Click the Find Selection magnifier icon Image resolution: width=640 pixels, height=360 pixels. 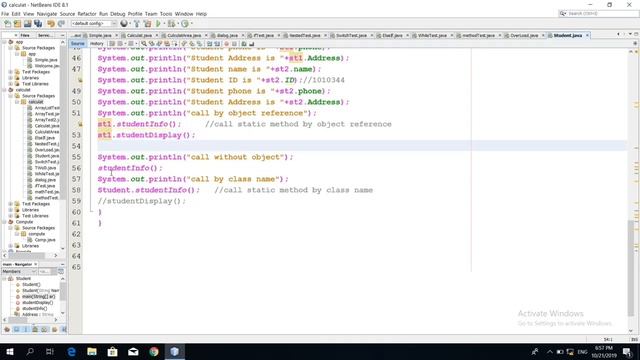(144, 44)
